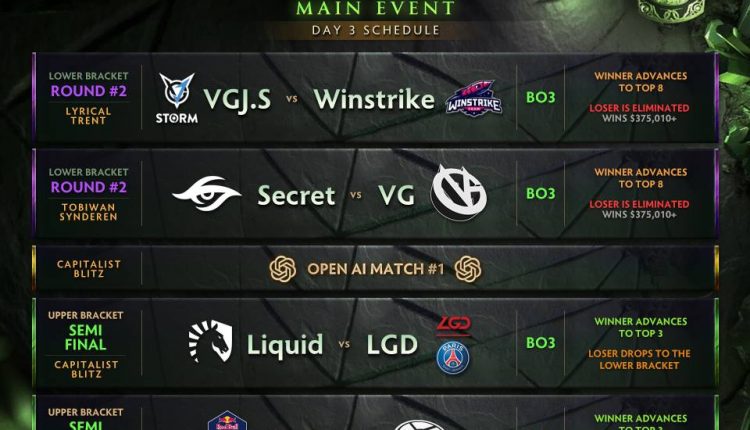Click the Team Liquid horse logo
Viewport: 750px width, 430px height.
[210, 342]
